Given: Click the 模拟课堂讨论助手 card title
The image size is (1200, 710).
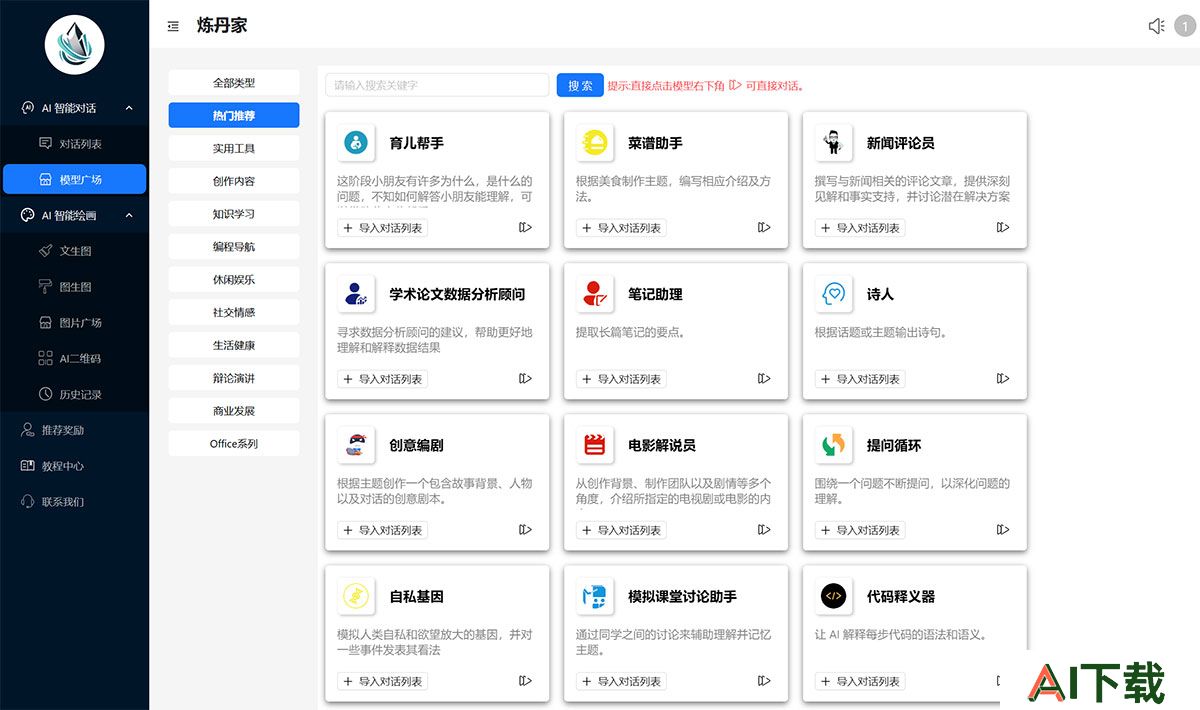Looking at the screenshot, I should [682, 597].
